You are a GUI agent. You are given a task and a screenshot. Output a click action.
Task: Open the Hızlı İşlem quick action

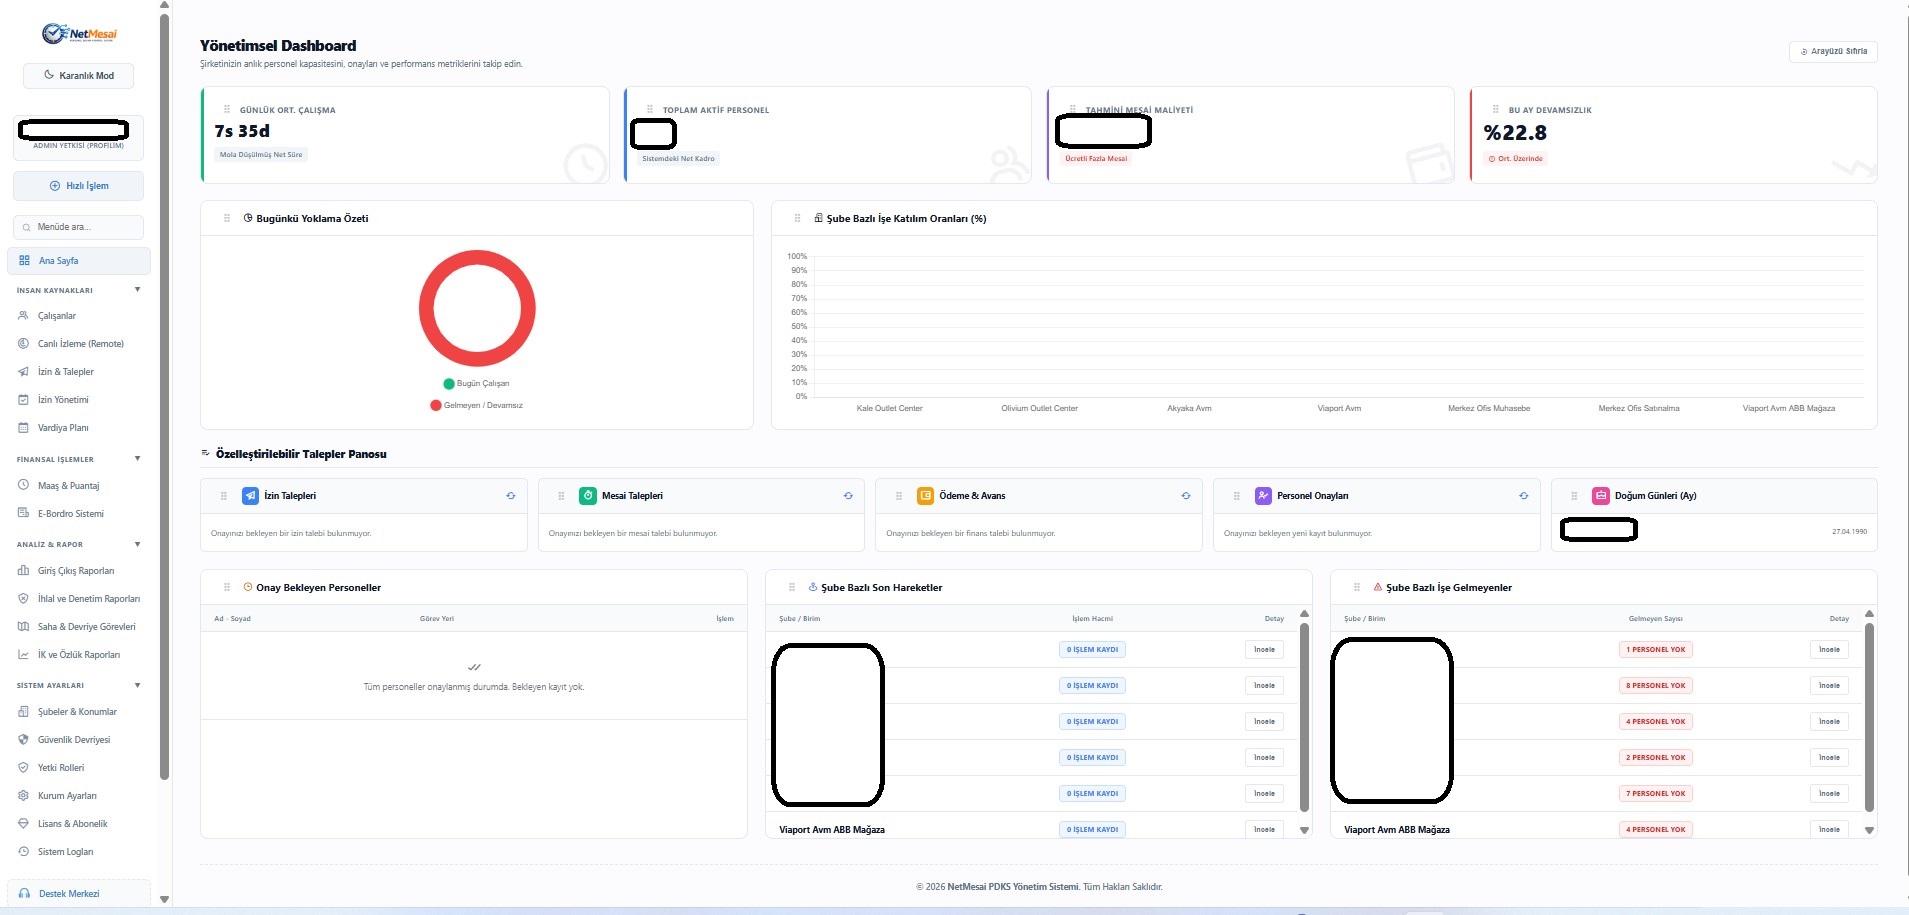[79, 186]
